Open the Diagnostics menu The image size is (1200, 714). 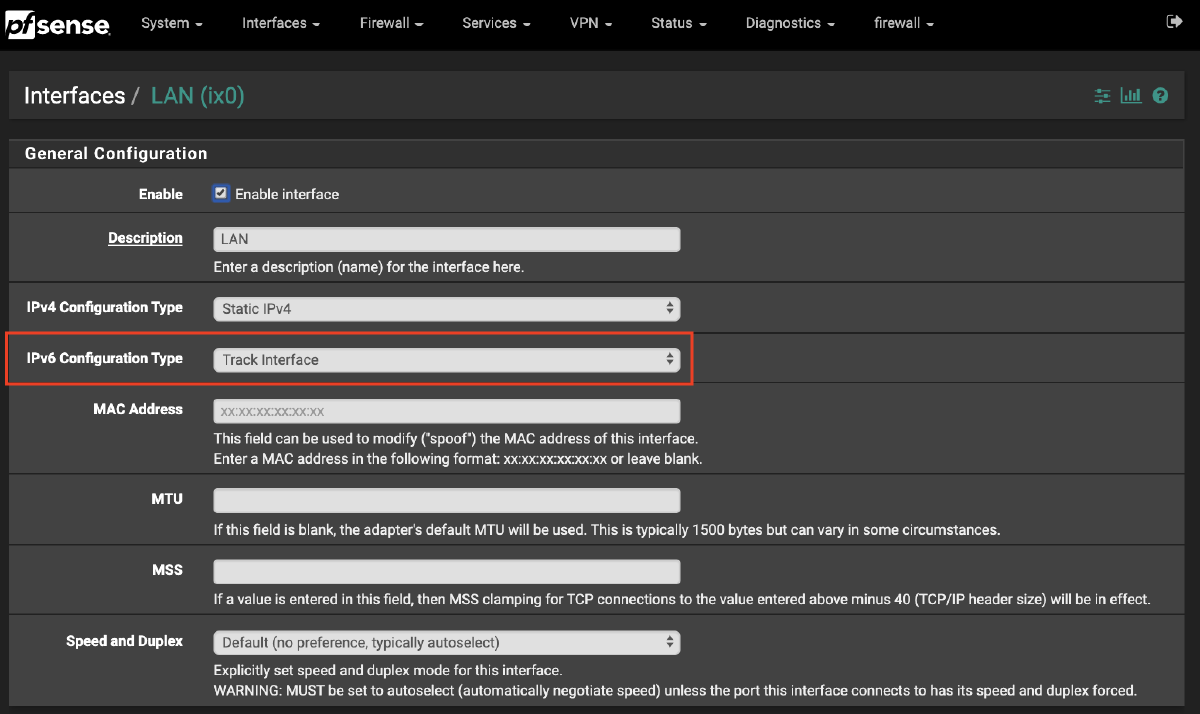tap(790, 22)
